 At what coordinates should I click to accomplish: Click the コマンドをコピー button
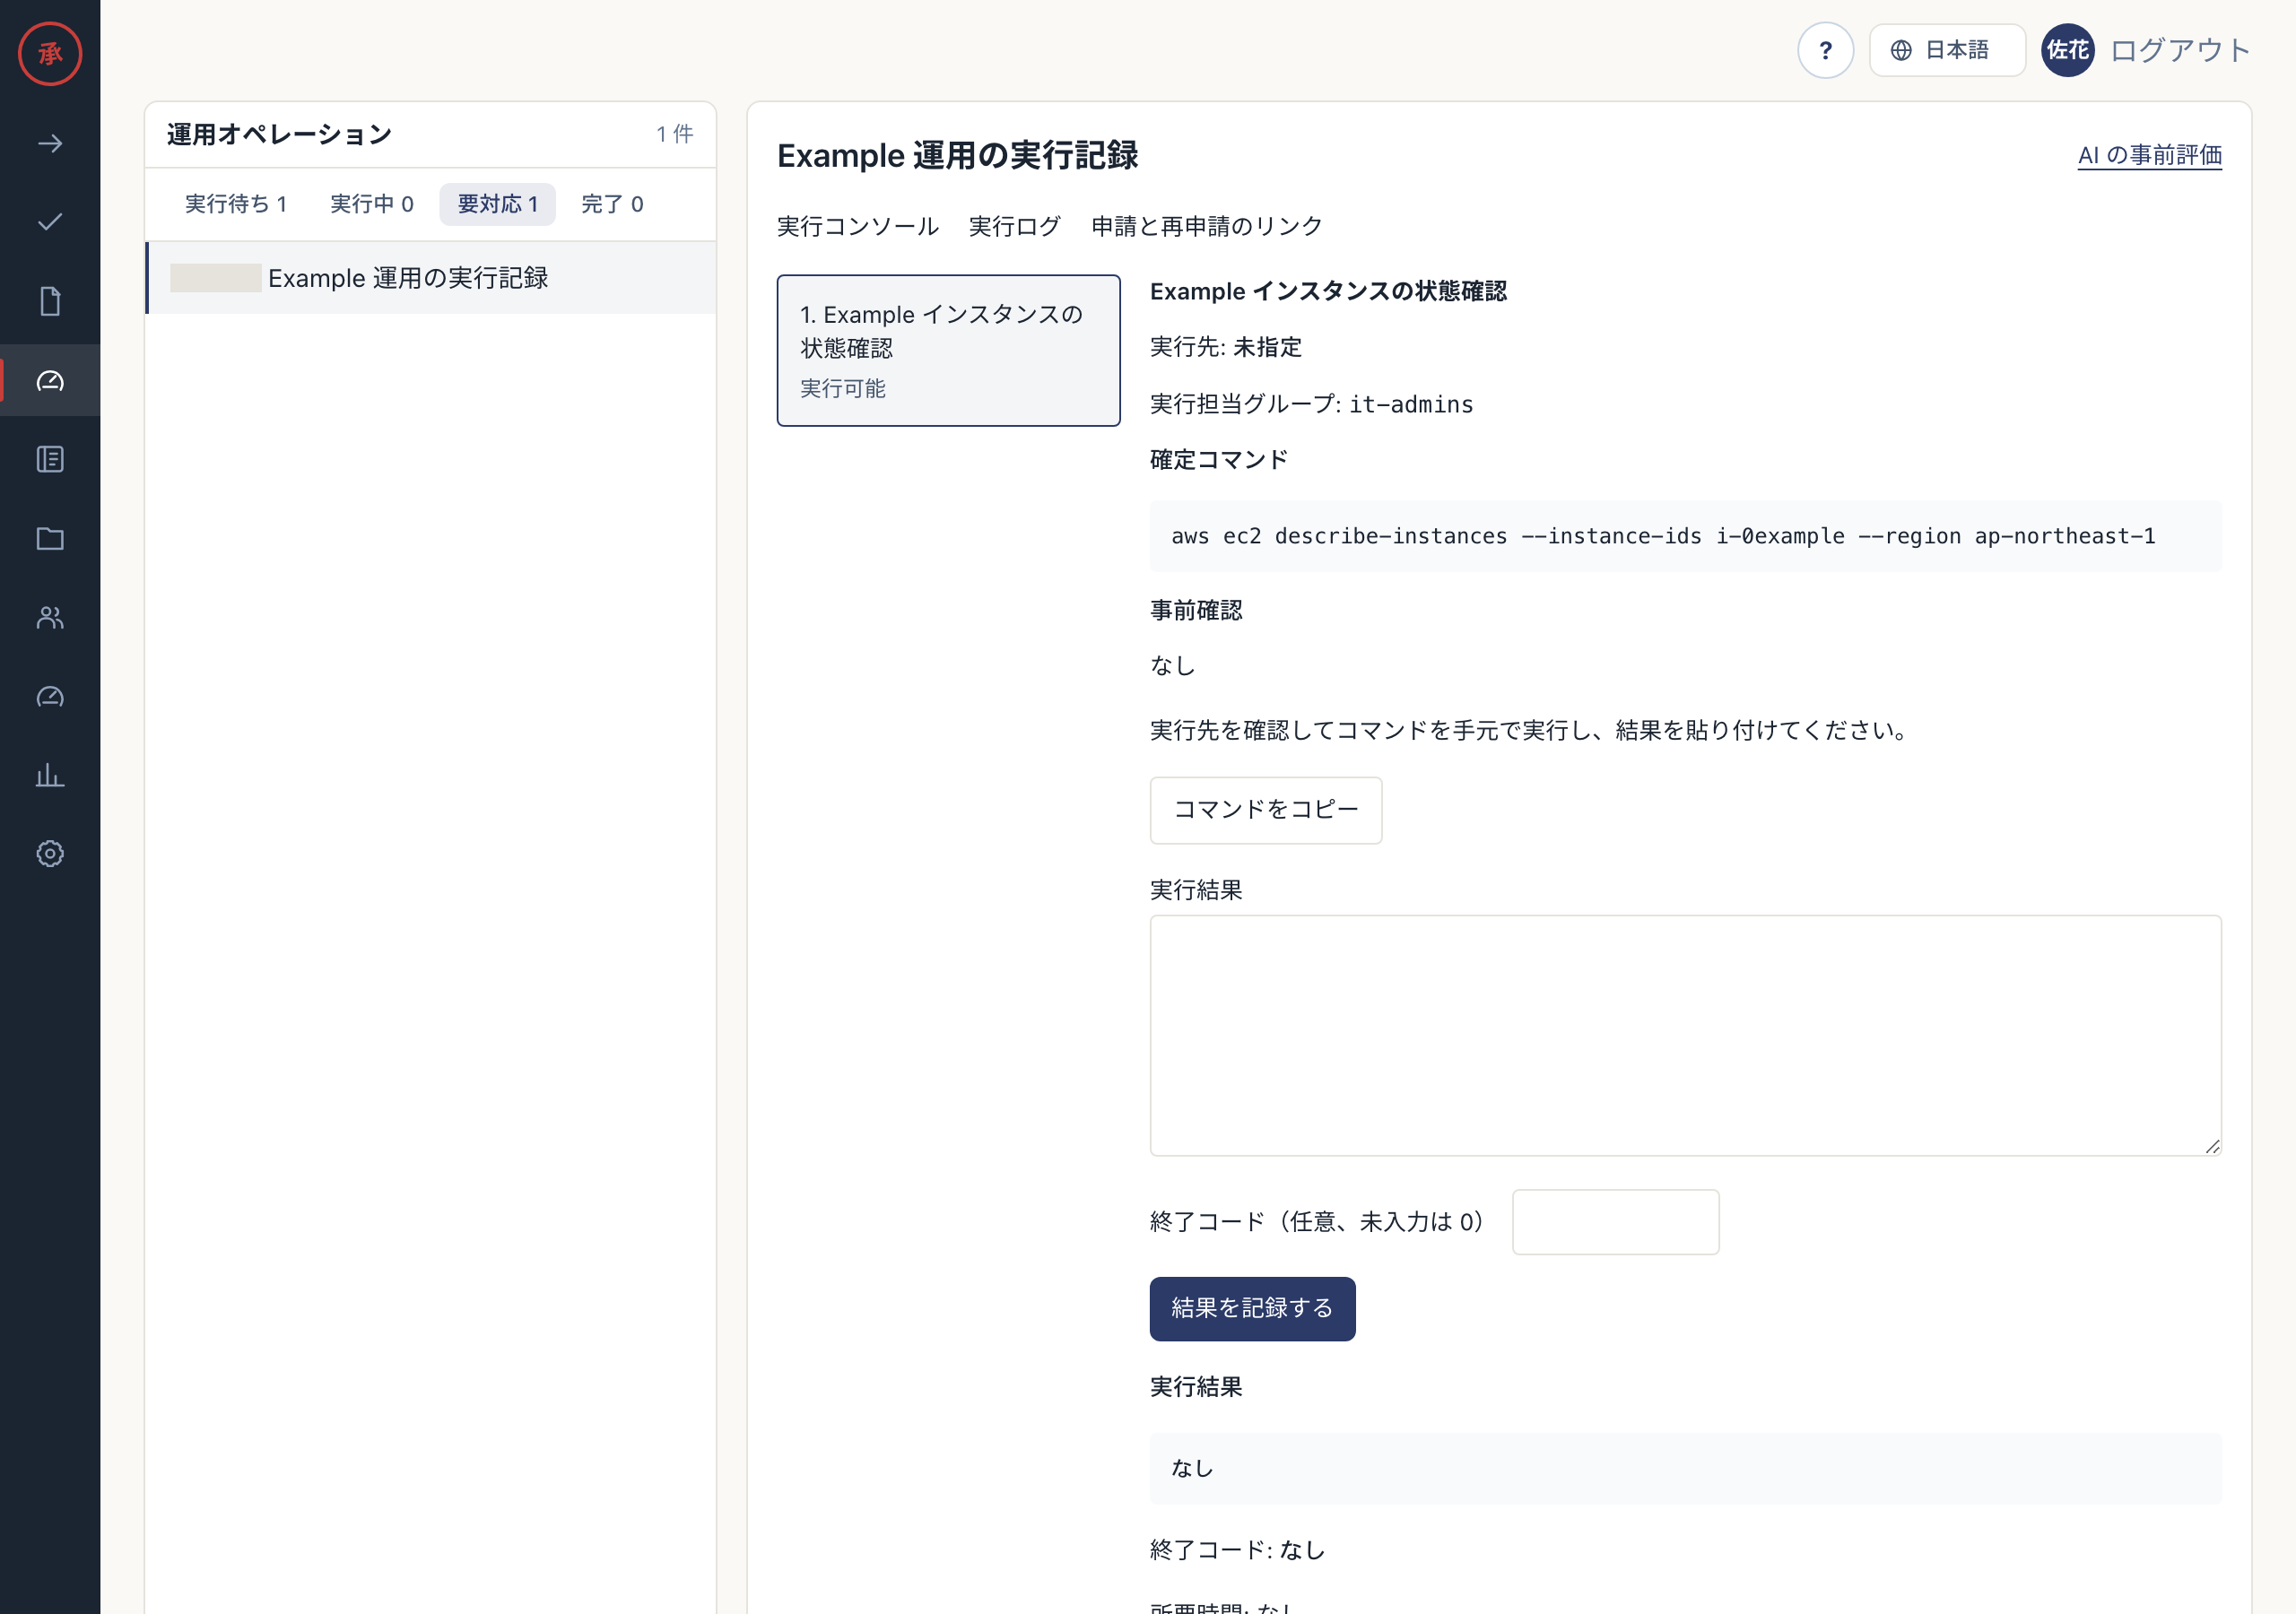pos(1265,810)
